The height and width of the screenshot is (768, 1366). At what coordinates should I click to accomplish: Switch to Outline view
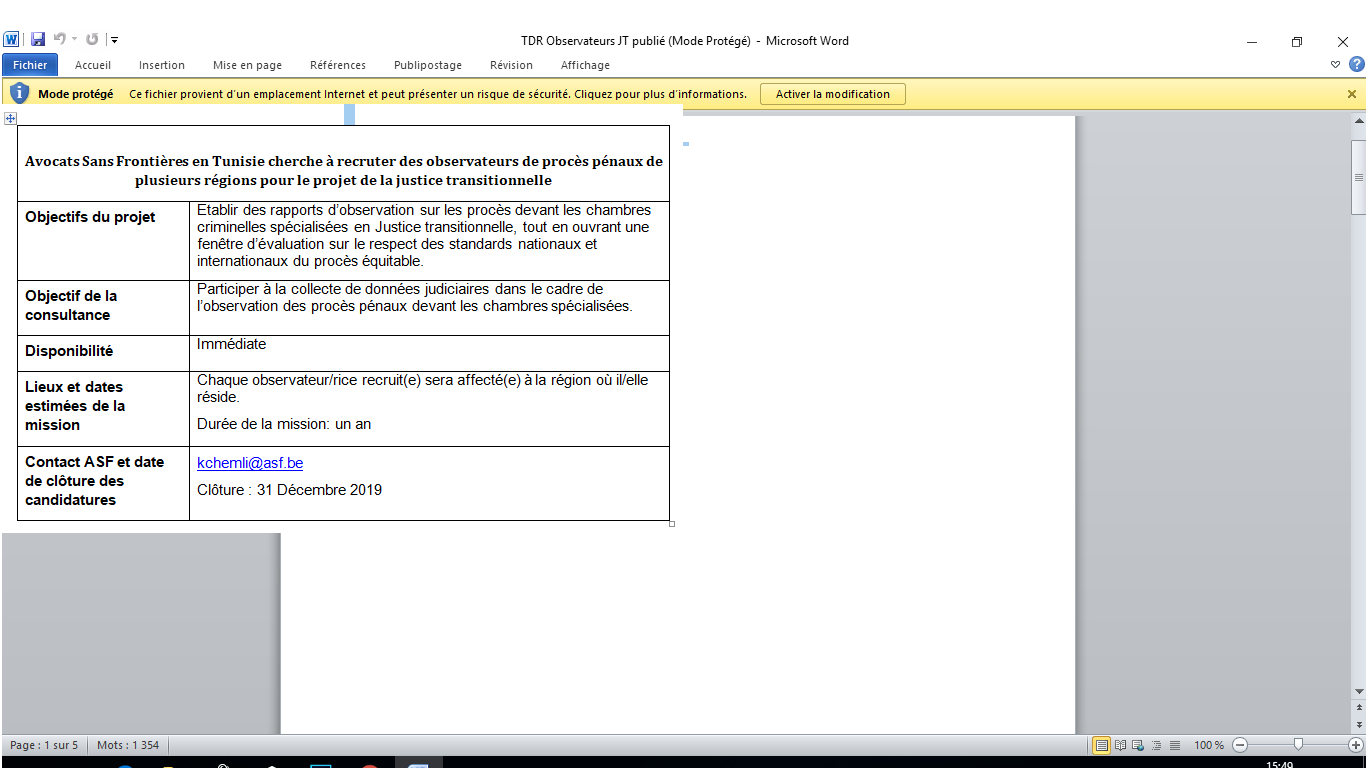tap(1157, 745)
